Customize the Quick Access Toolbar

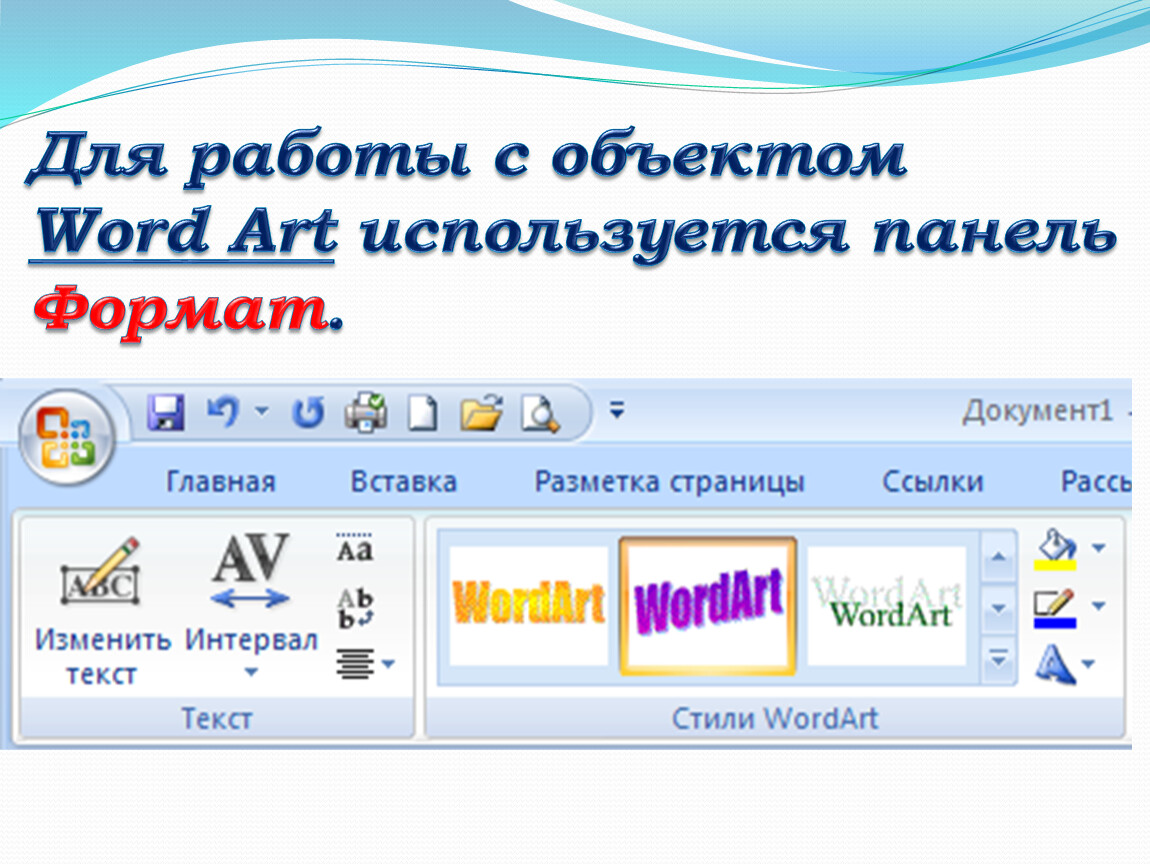(x=617, y=409)
